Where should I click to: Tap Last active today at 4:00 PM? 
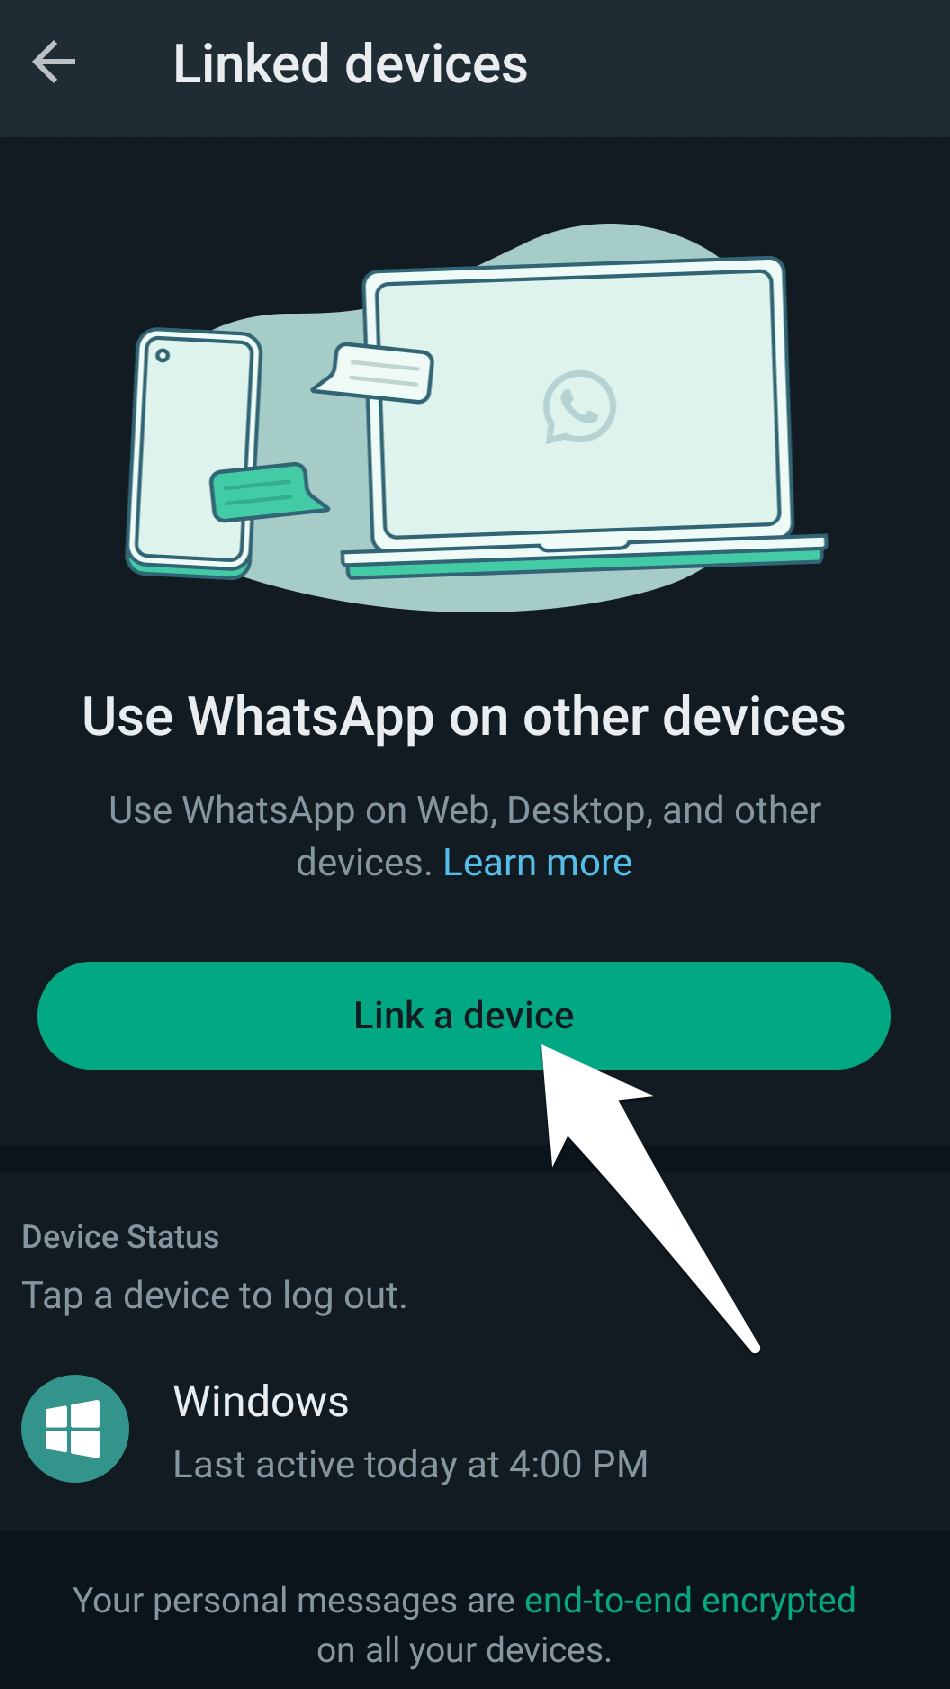[411, 1464]
